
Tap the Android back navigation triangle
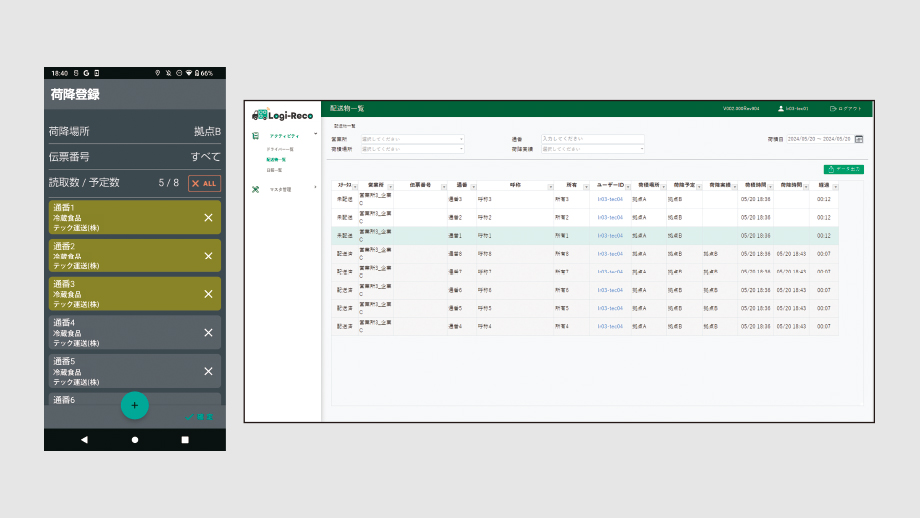coord(84,439)
